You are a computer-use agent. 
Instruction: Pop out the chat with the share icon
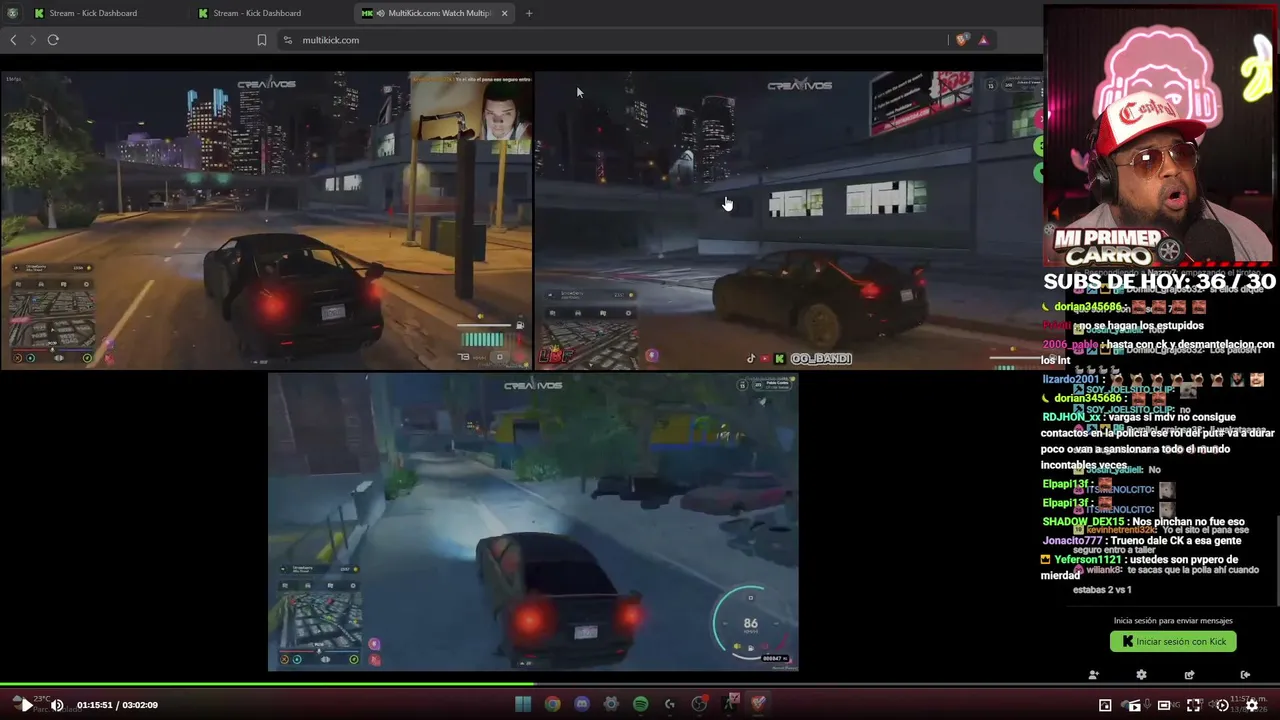(1189, 675)
